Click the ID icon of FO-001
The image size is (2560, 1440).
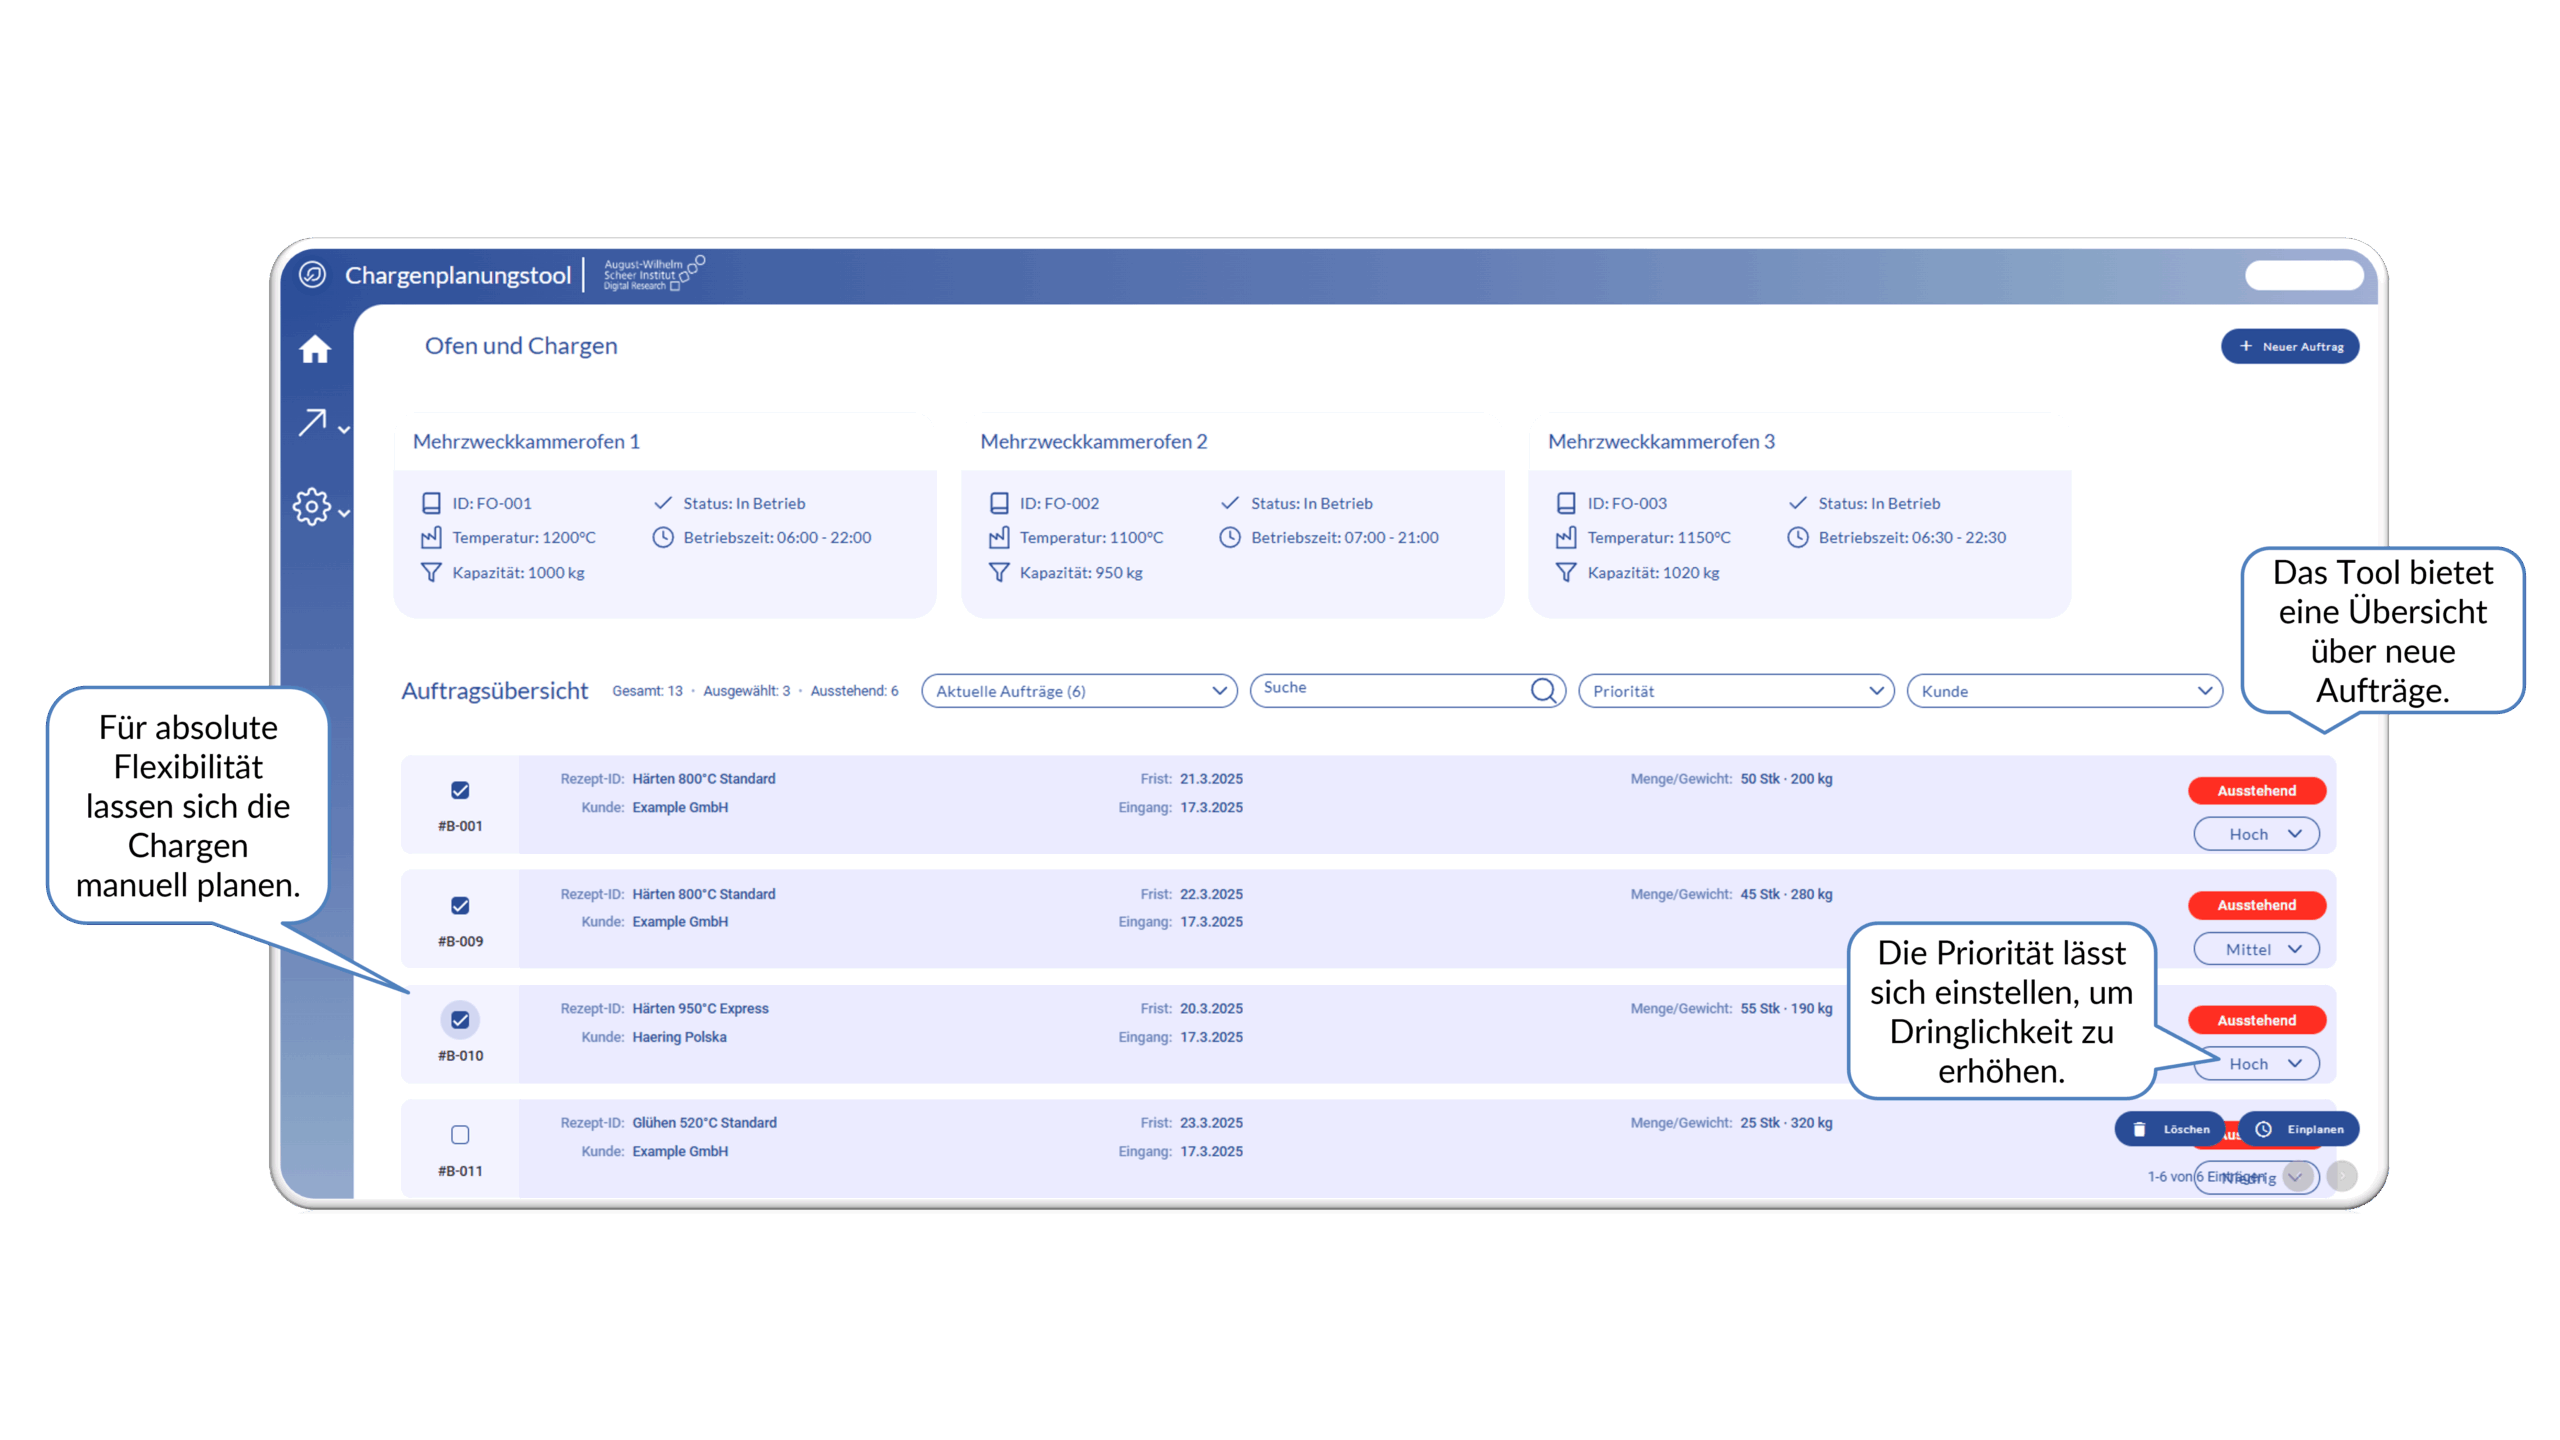pos(431,503)
